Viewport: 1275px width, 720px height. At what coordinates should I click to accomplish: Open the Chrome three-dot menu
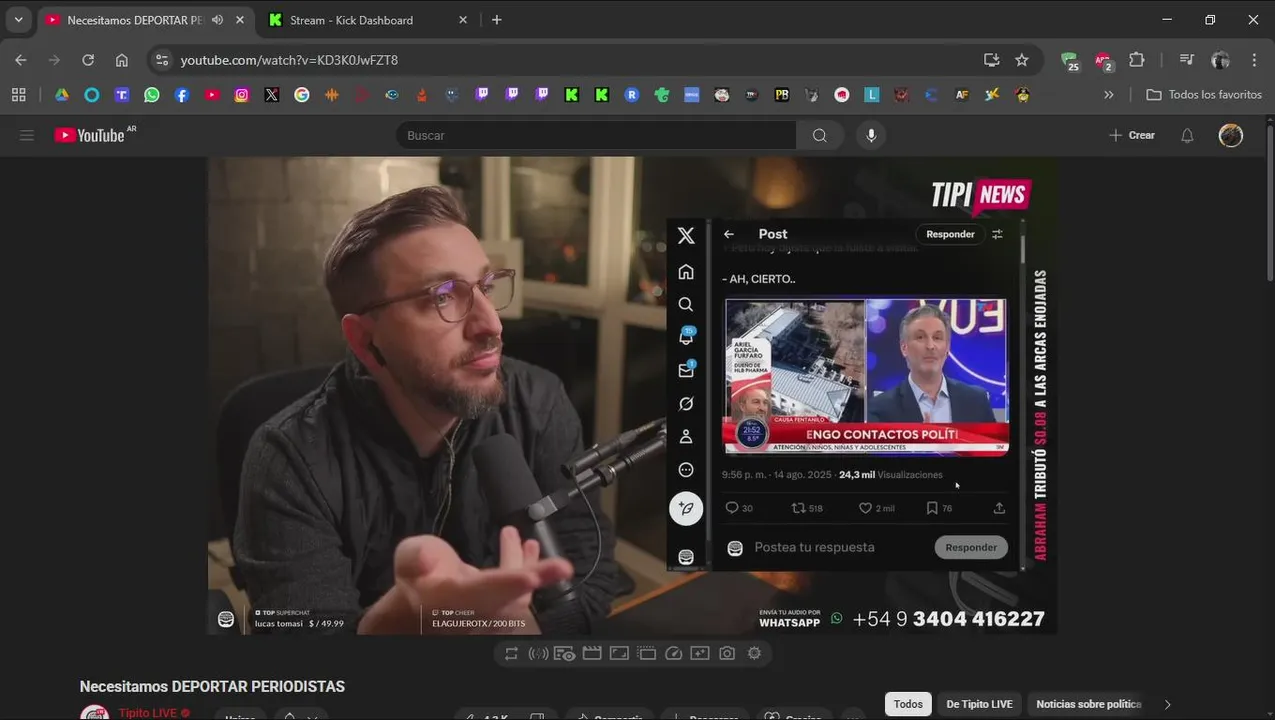1254,60
